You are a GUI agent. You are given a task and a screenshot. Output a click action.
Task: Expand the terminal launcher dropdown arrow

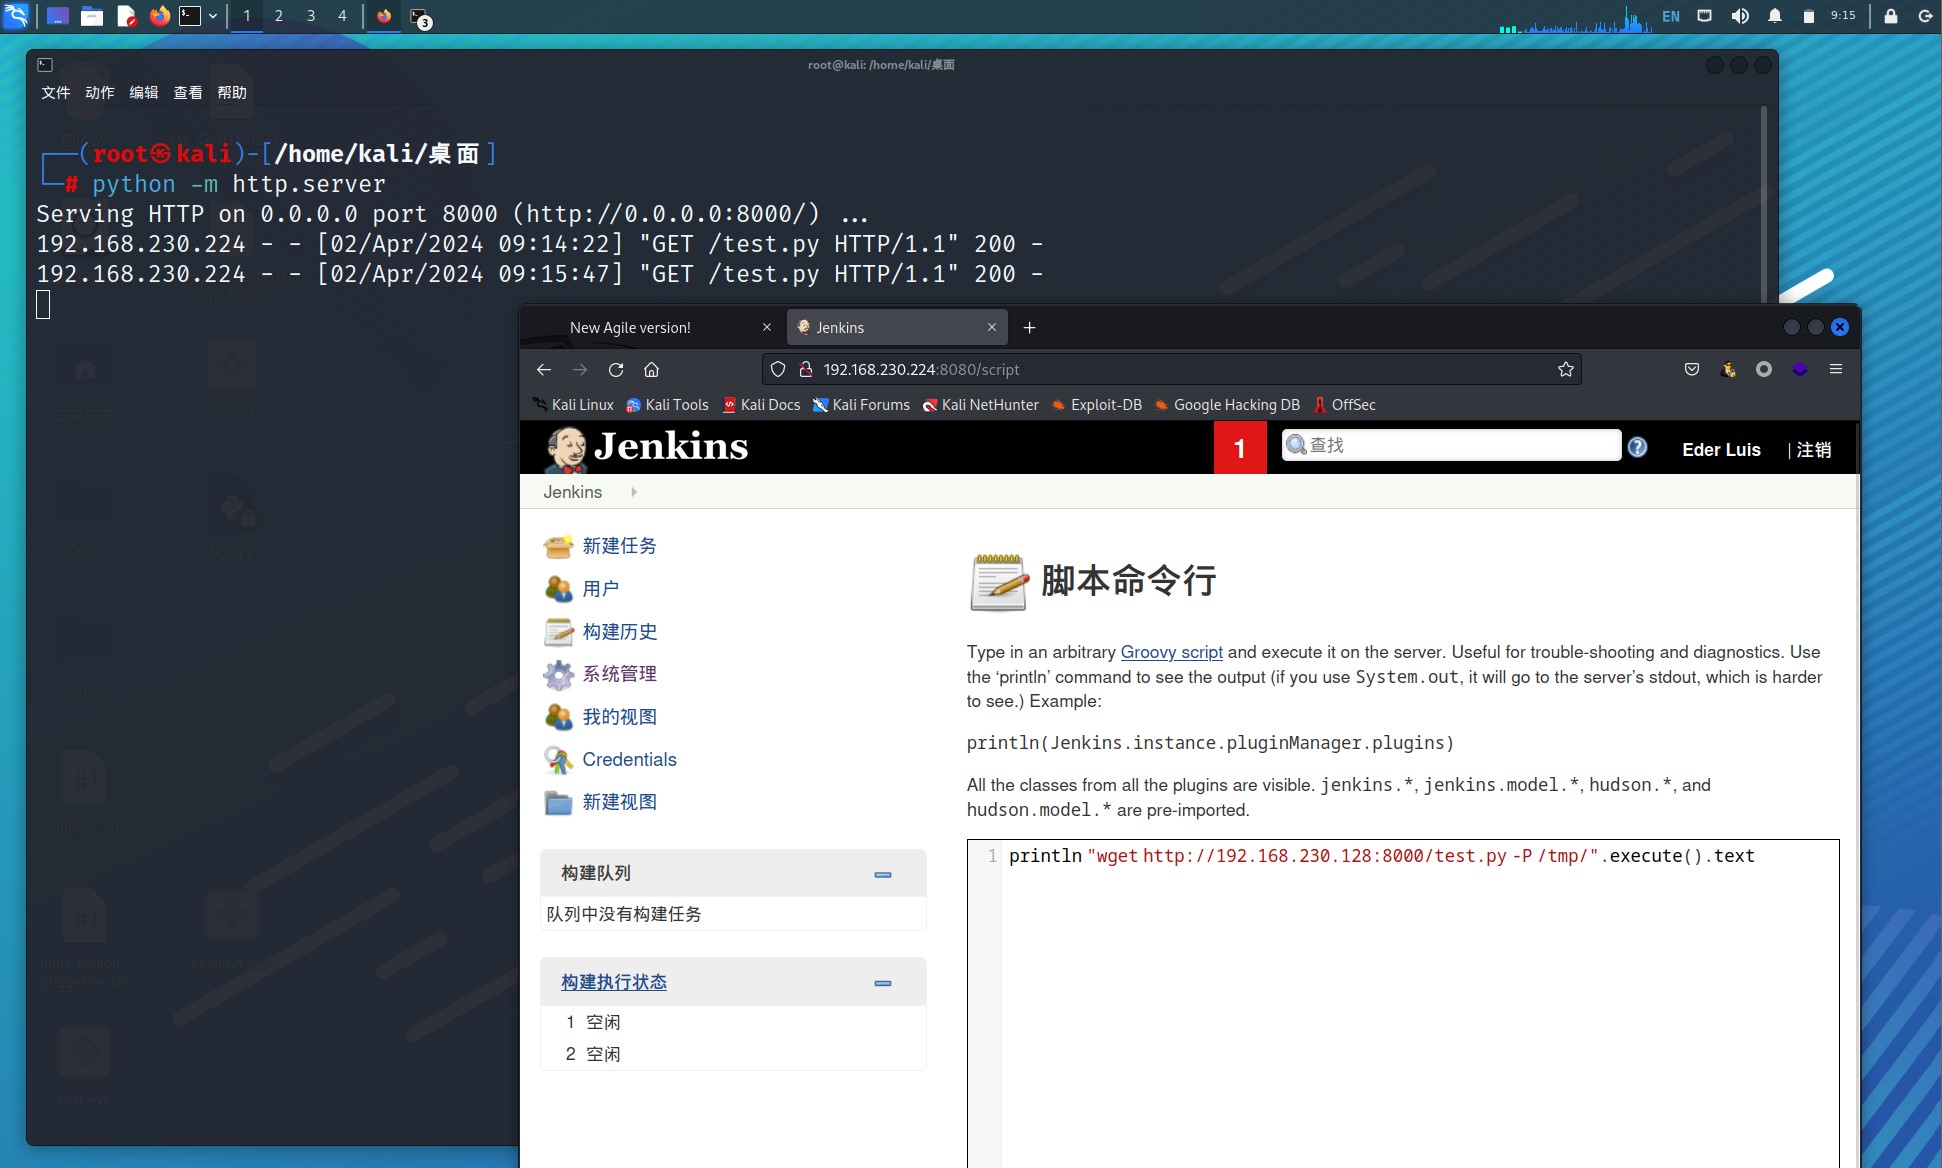click(213, 16)
